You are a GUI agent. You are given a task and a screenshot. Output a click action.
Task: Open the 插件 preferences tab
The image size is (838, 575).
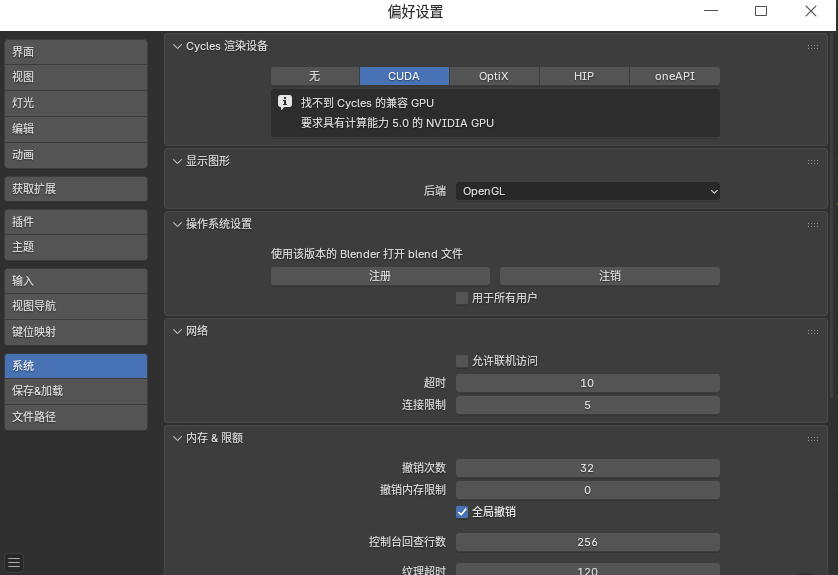click(x=76, y=222)
